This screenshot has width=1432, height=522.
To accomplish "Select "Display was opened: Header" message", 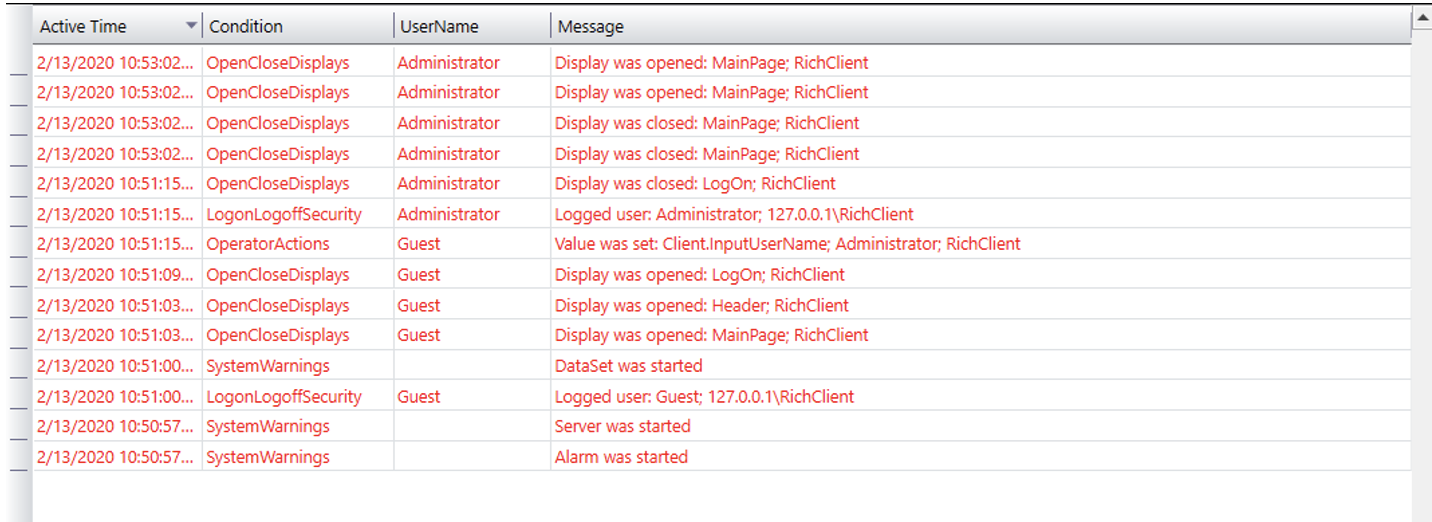I will tap(701, 305).
